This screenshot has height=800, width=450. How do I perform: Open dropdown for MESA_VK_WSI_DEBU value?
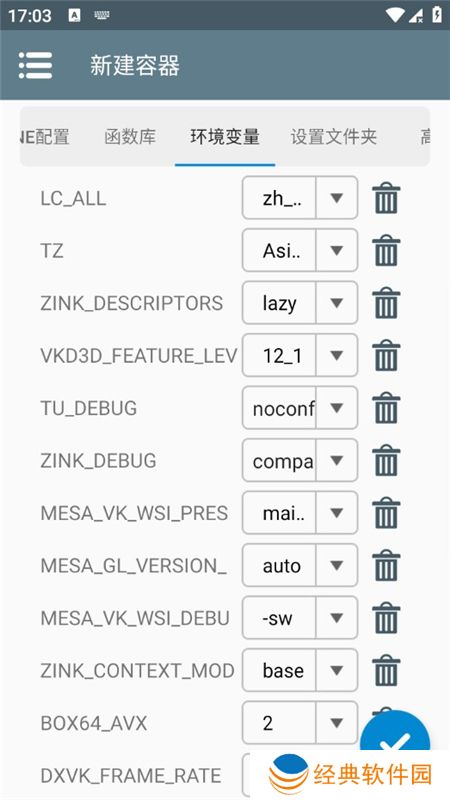click(x=337, y=618)
